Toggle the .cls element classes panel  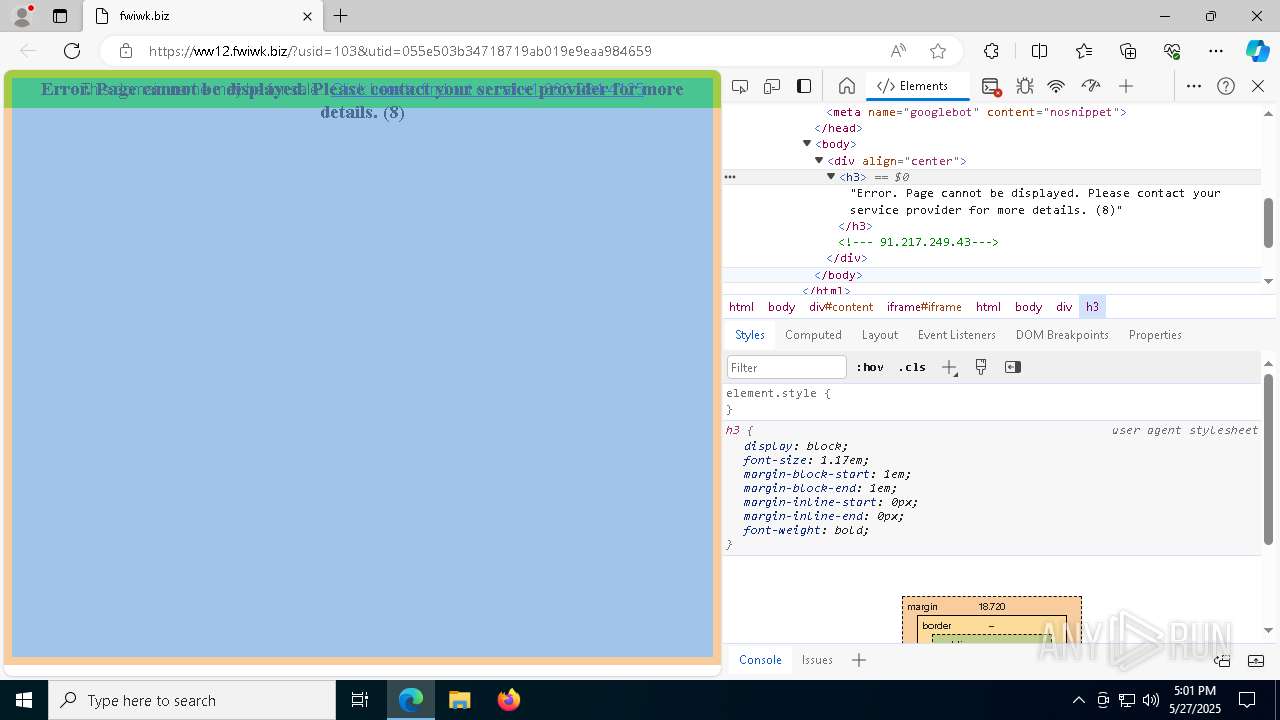coord(912,367)
